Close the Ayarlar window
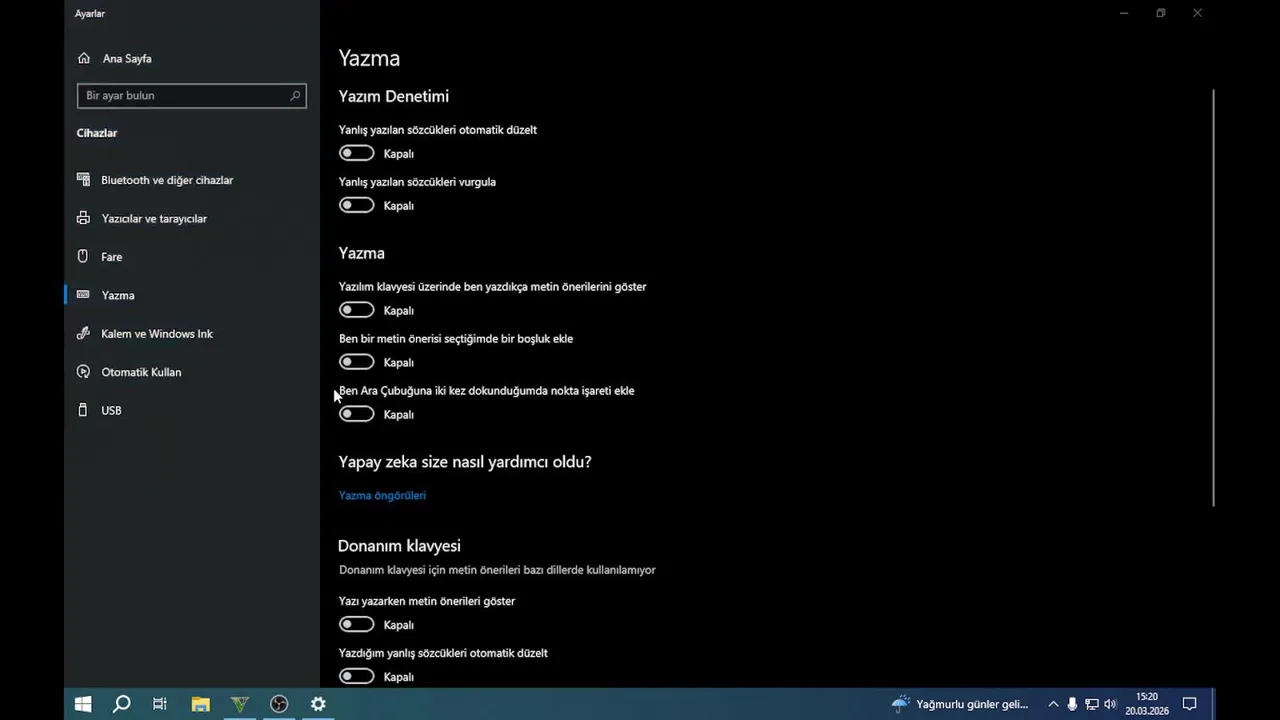The image size is (1280, 720). tap(1198, 13)
